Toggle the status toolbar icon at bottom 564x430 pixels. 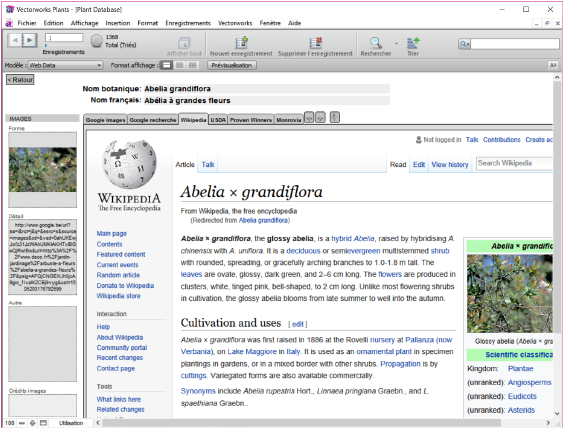click(x=43, y=423)
